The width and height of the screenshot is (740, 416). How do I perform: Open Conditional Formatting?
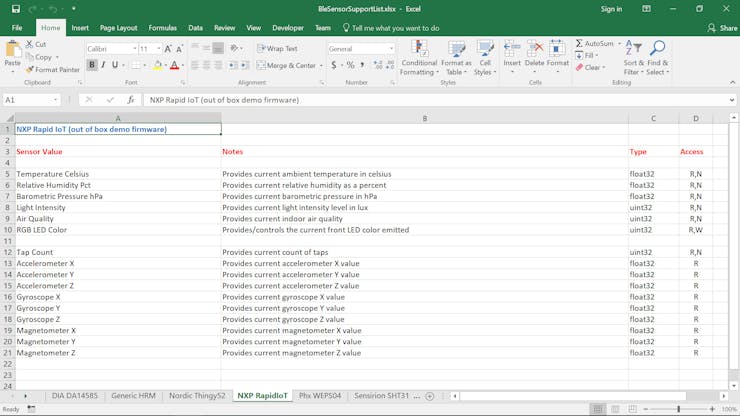point(419,58)
